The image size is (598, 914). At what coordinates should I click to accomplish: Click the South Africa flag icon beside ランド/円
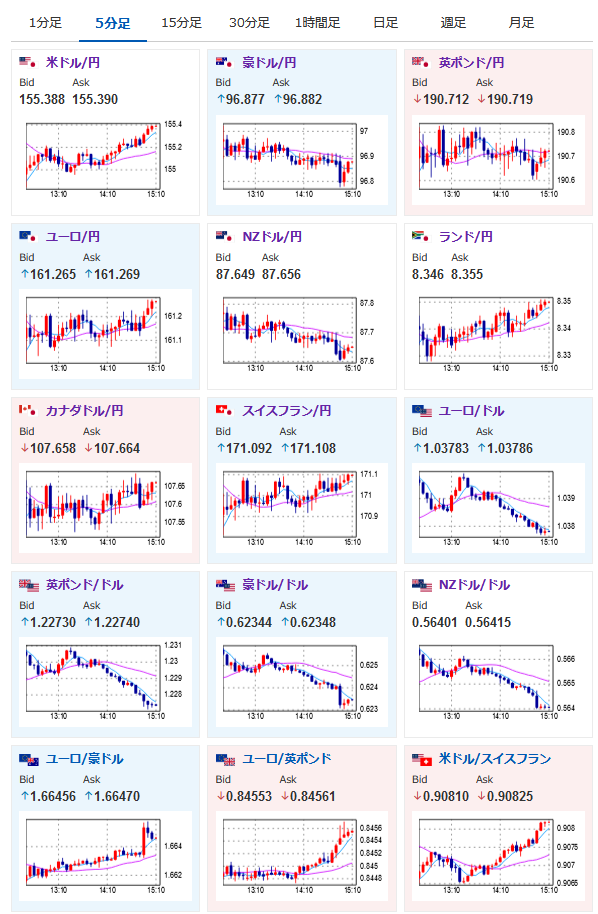pyautogui.click(x=421, y=236)
